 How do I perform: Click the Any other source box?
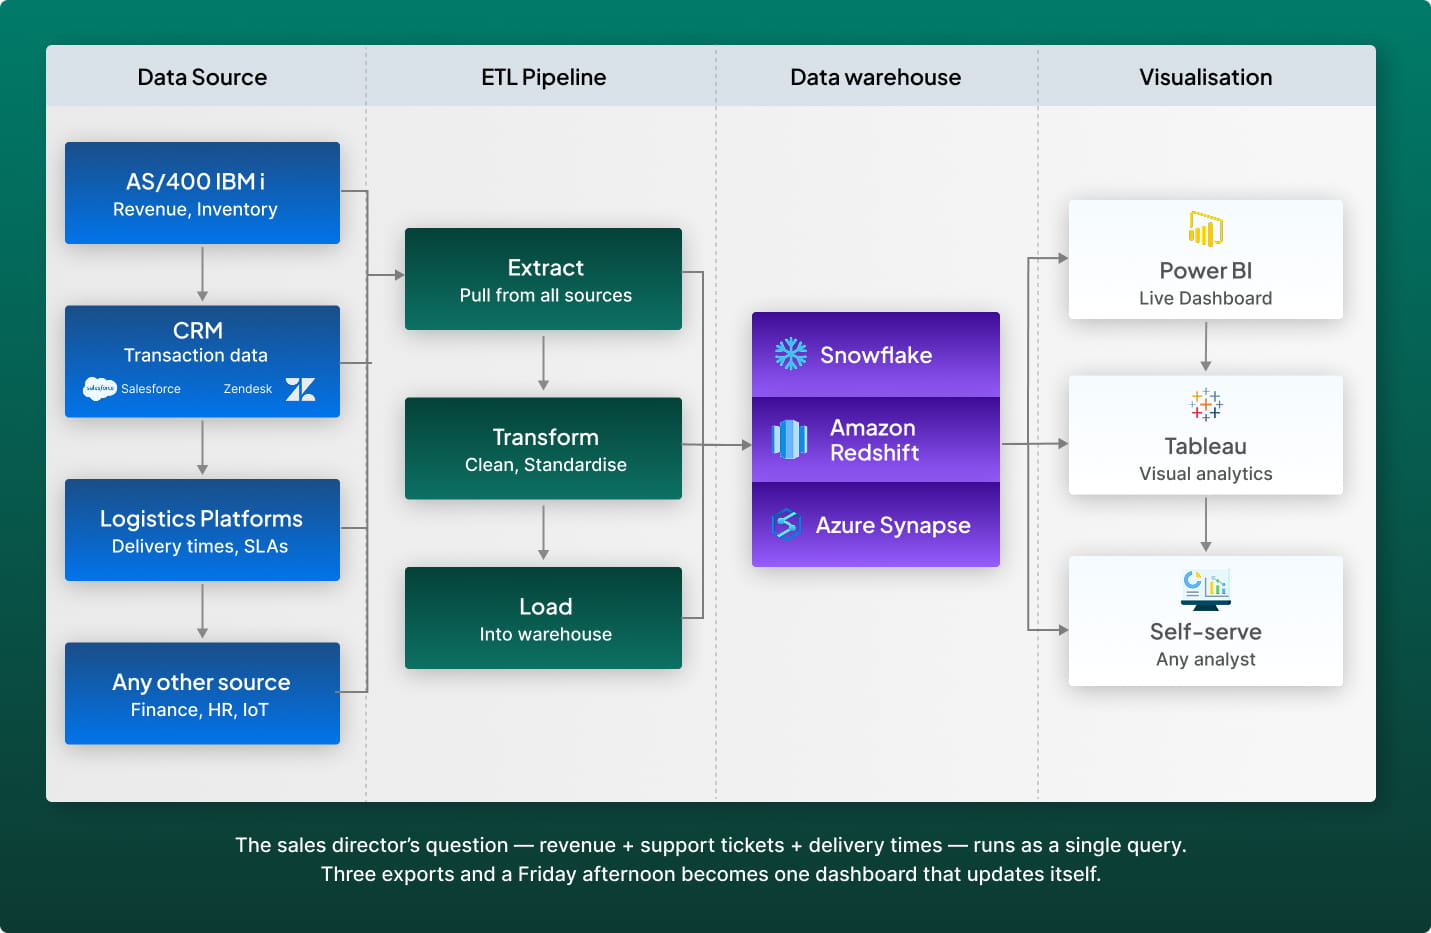202,694
